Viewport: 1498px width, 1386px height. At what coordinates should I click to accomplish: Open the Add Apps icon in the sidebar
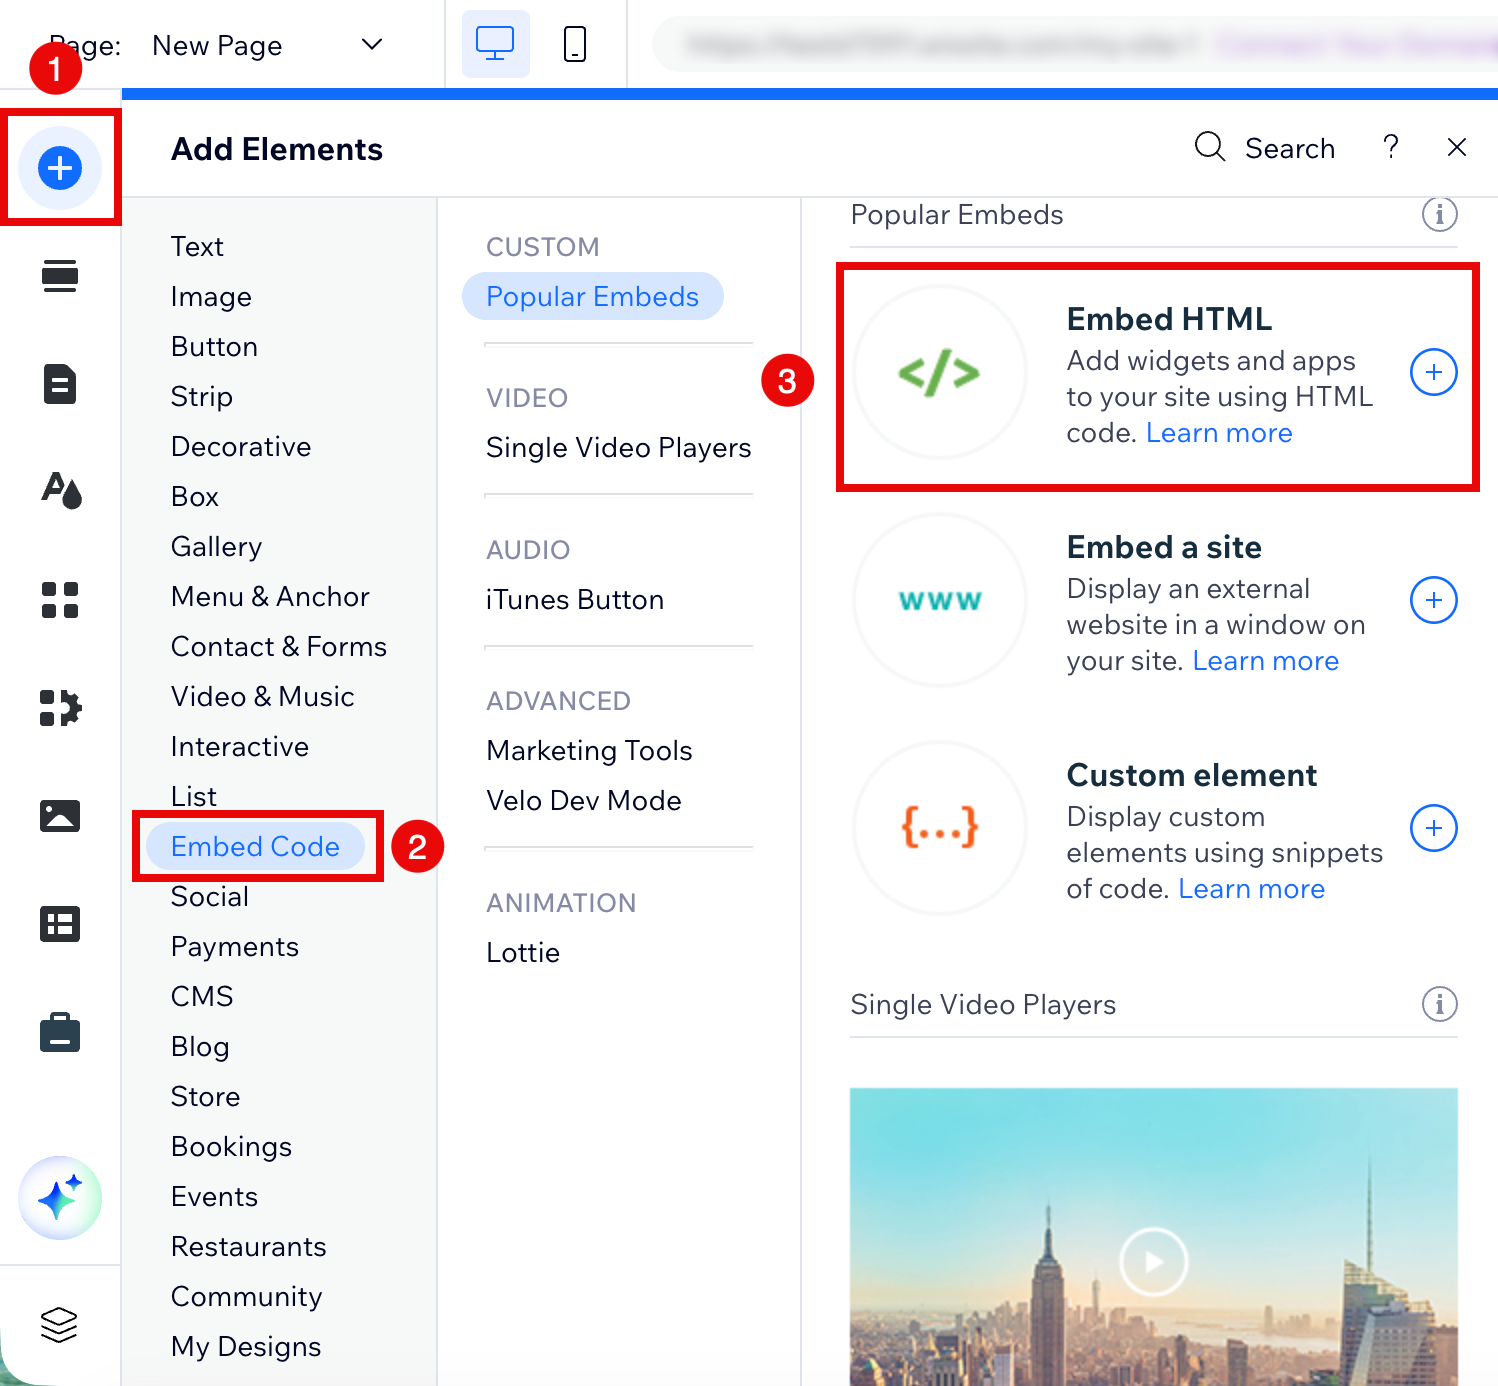pyautogui.click(x=60, y=600)
